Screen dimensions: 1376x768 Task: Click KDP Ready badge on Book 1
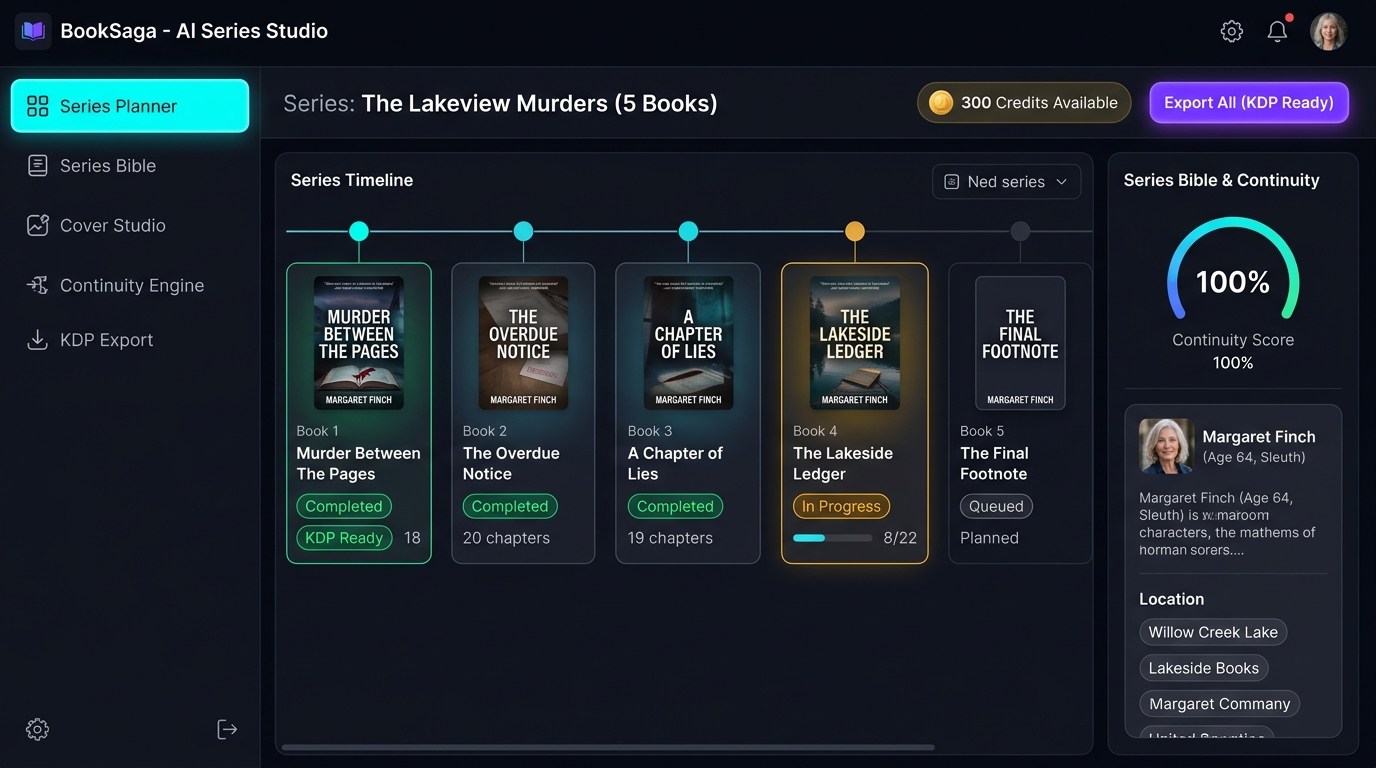tap(344, 538)
